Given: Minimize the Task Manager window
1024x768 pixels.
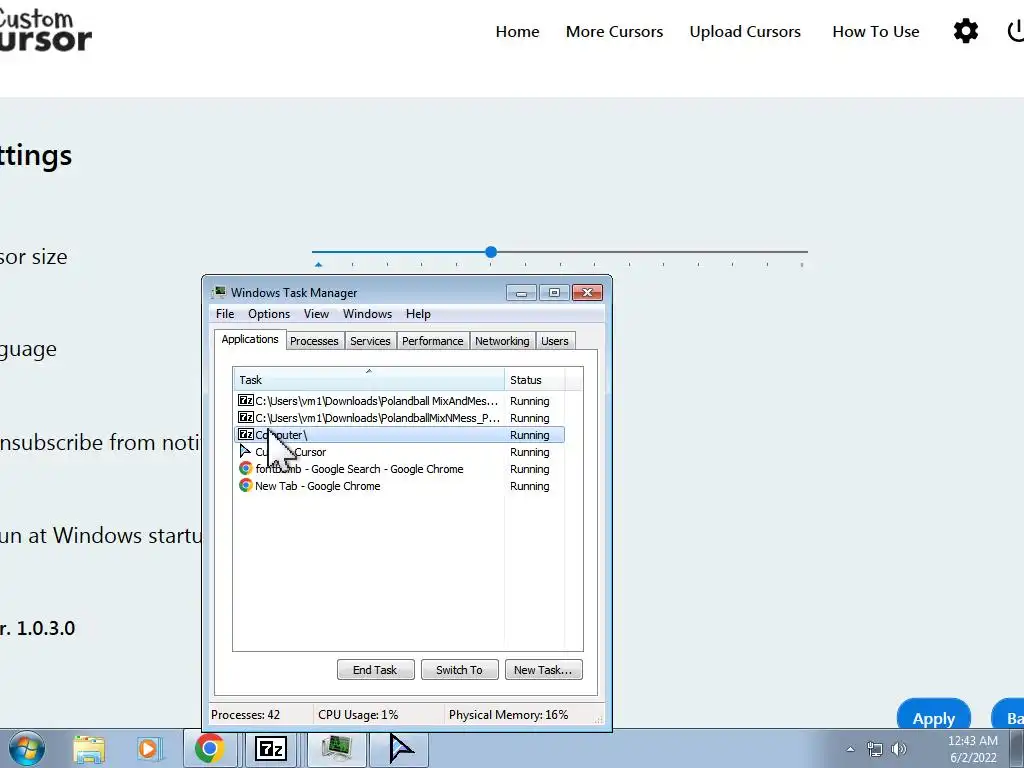Looking at the screenshot, I should click(521, 293).
